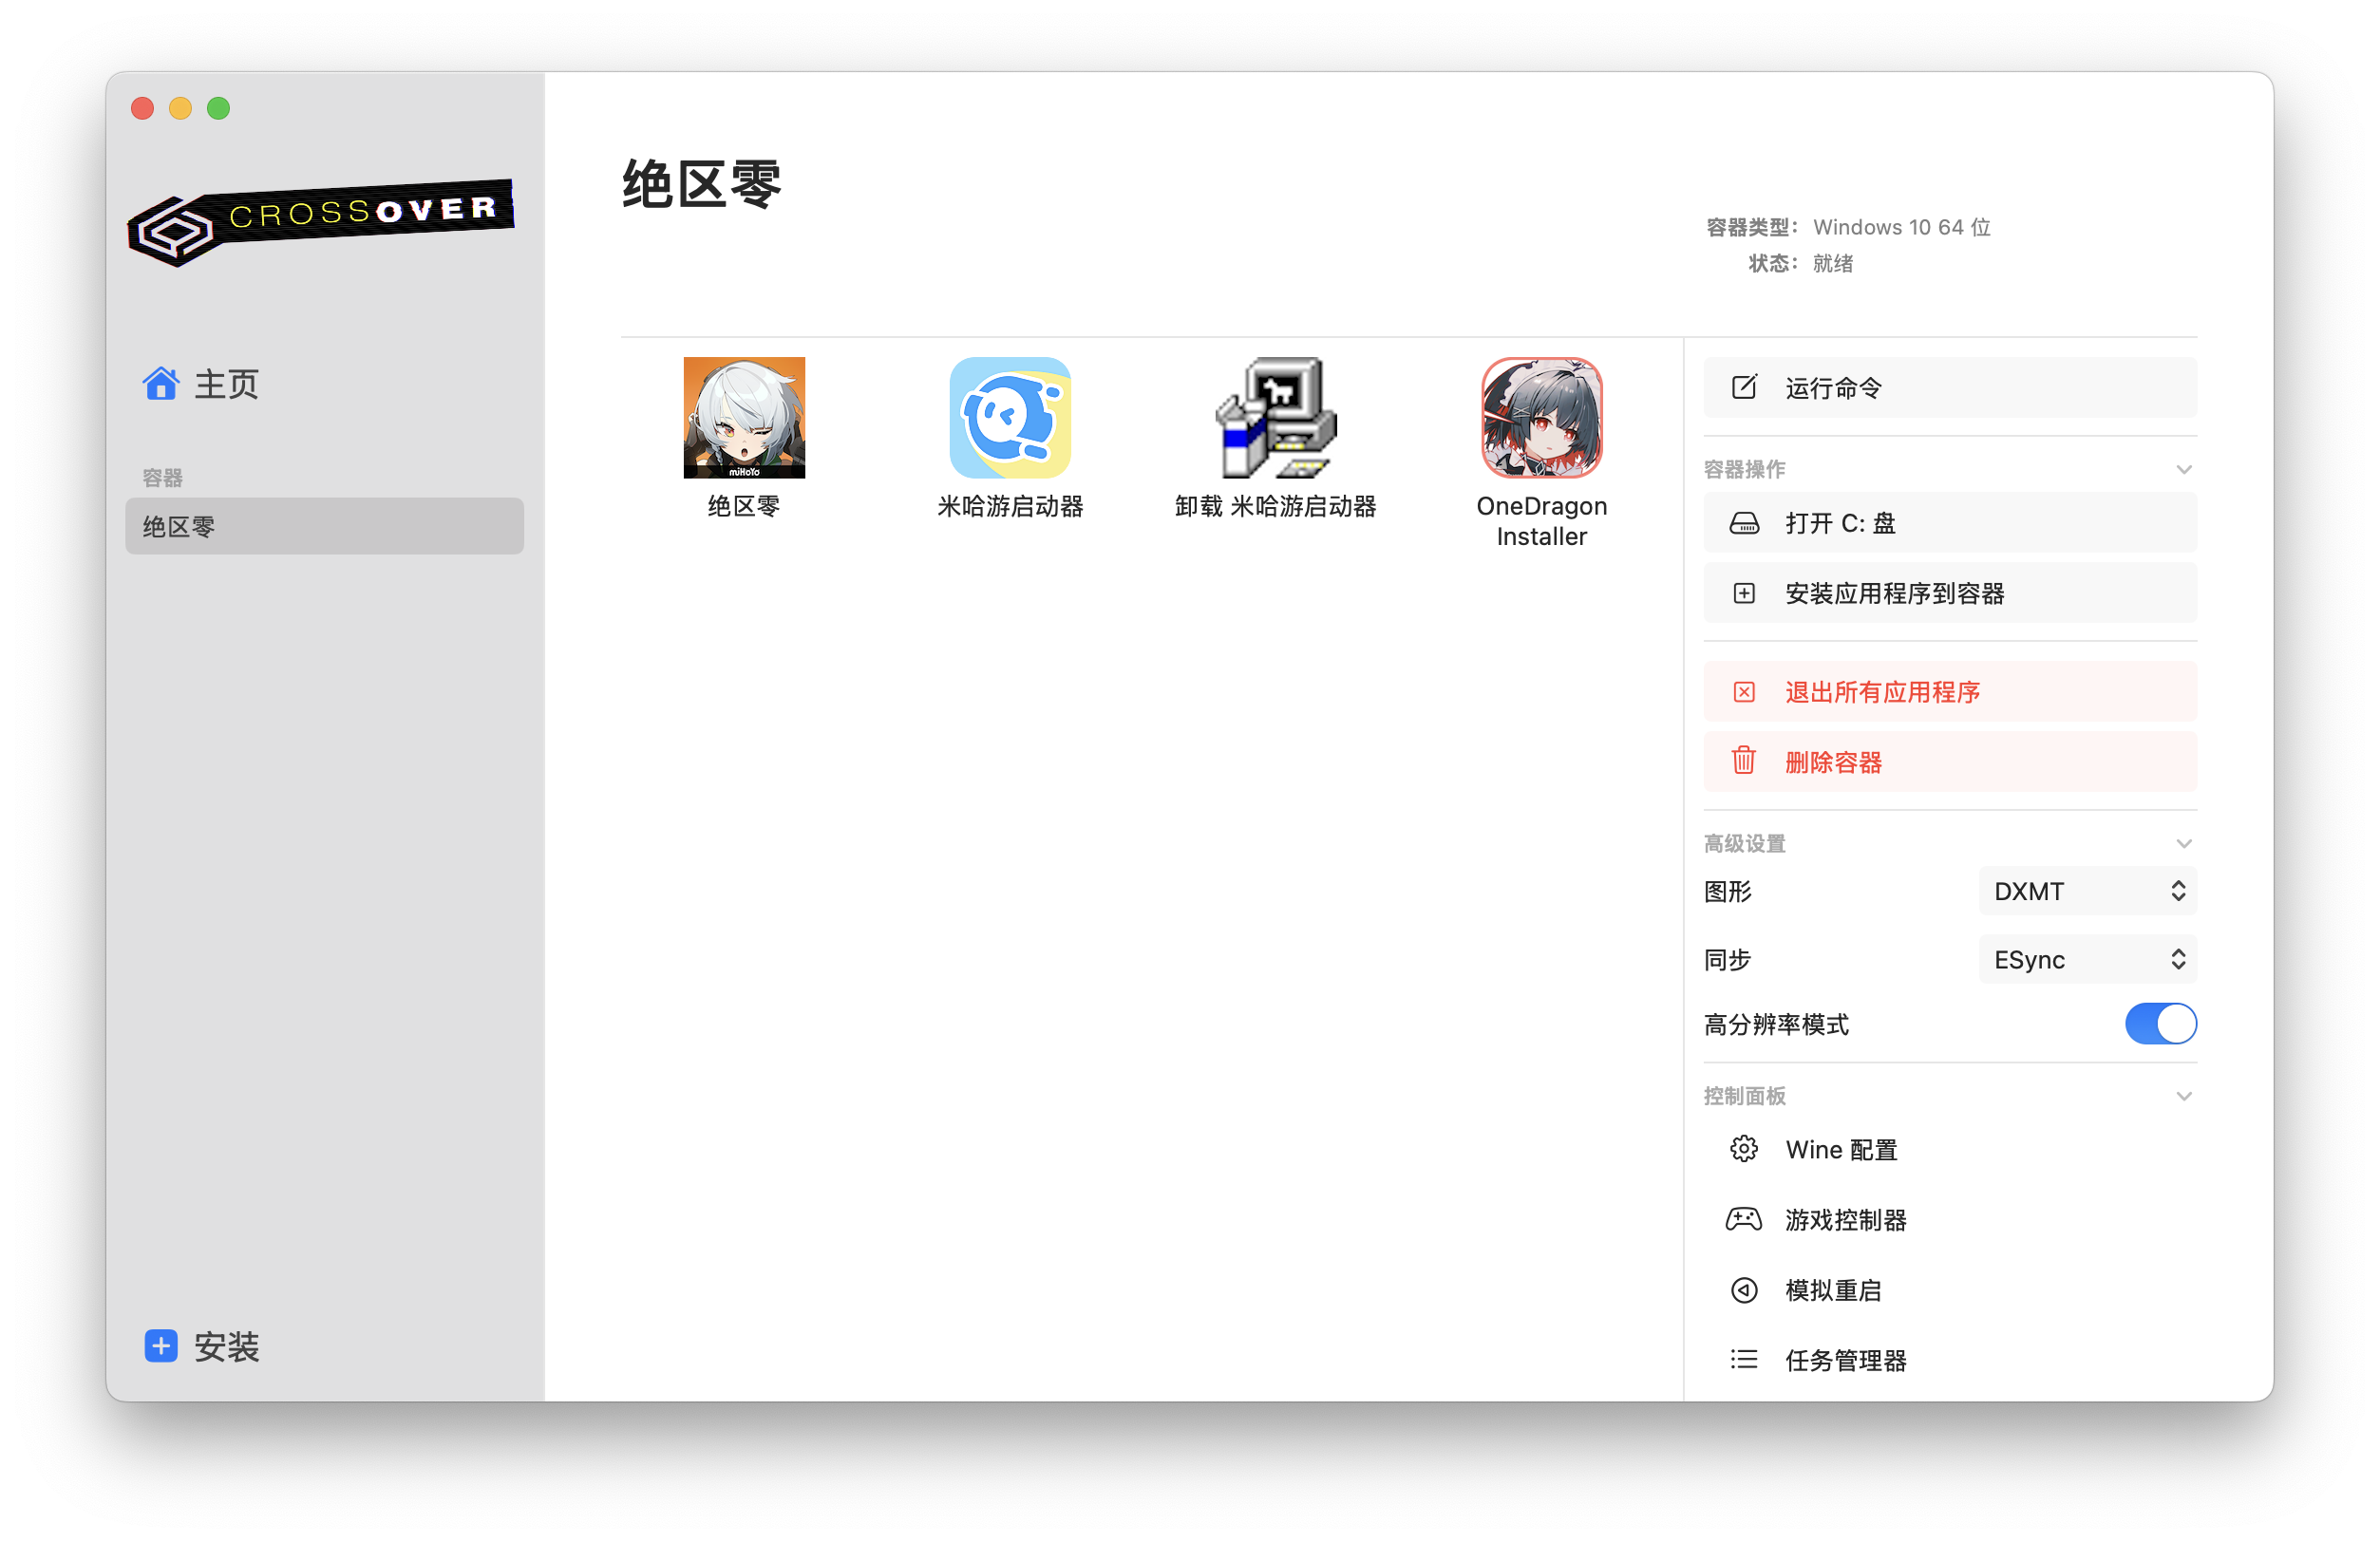Screen dimensions: 2380x1542
Task: Collapse the 控制面板 section
Action: tap(2184, 1097)
